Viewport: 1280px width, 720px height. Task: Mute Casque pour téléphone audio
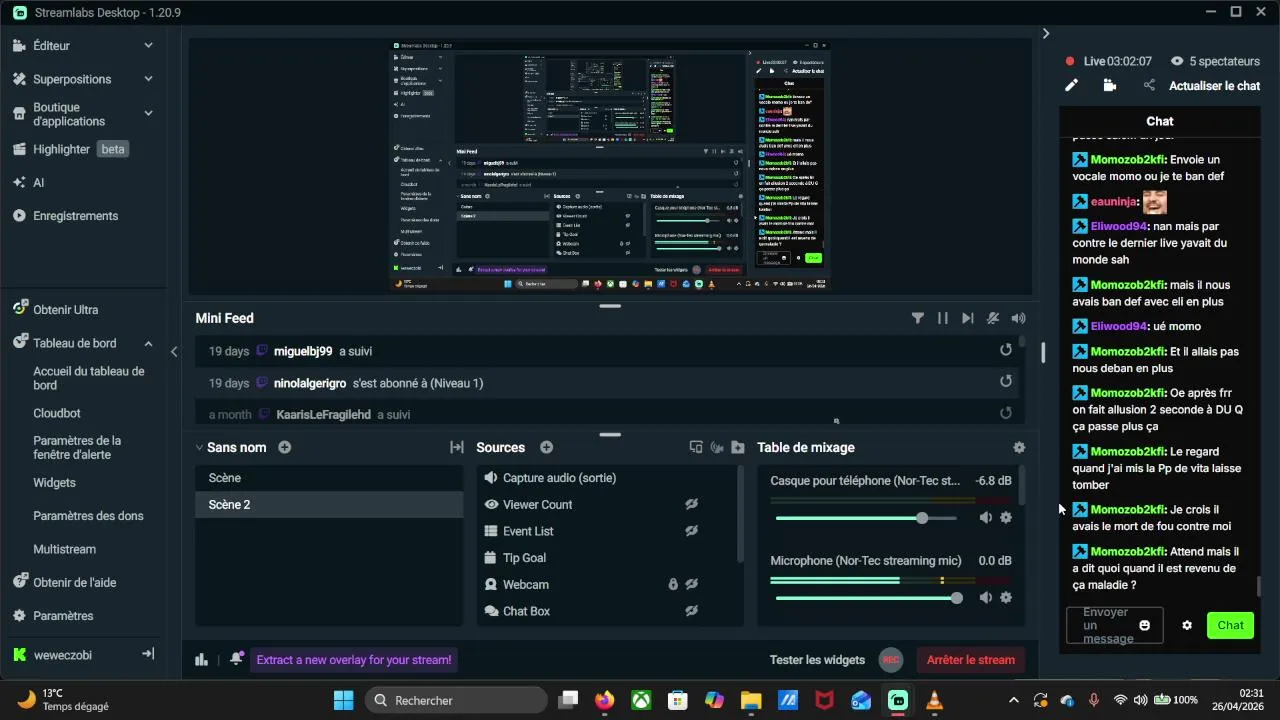pos(985,518)
